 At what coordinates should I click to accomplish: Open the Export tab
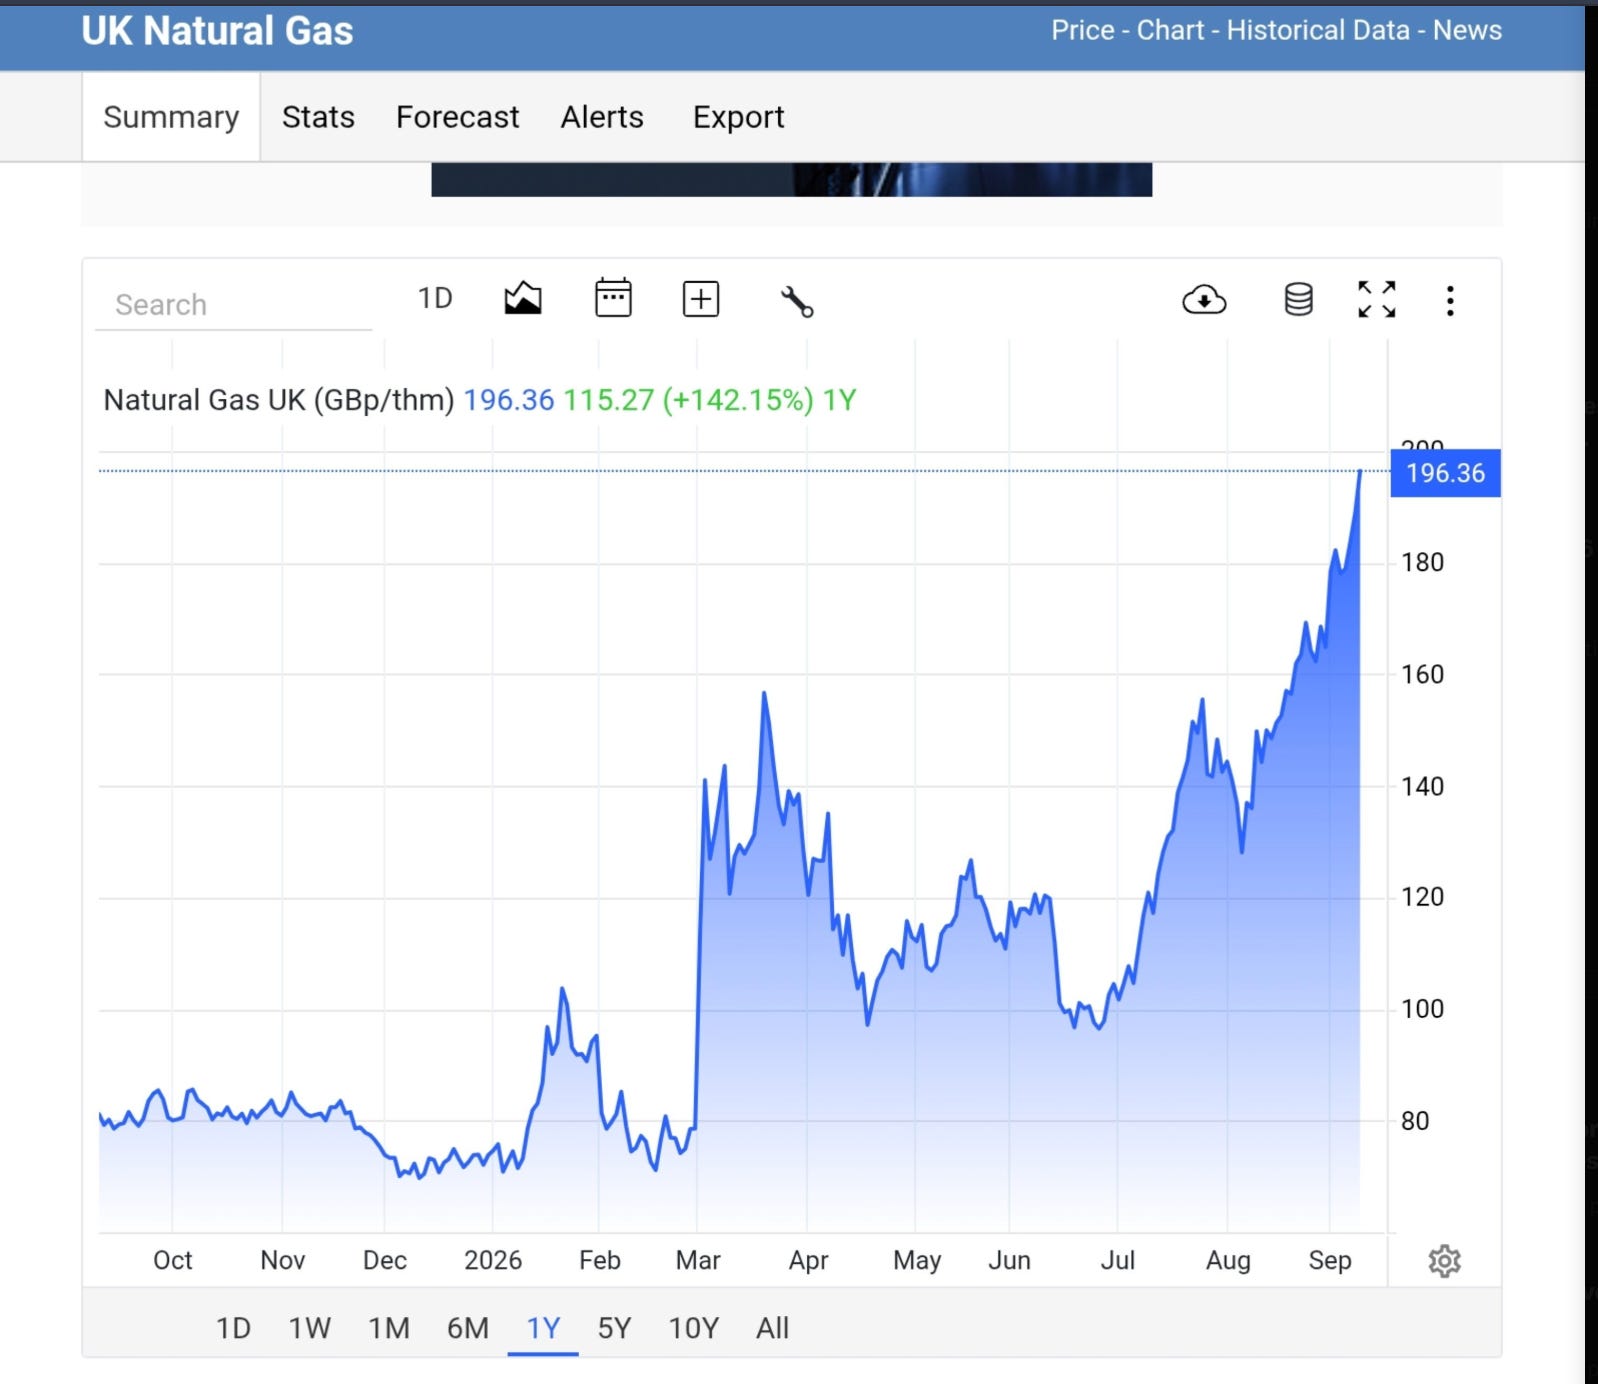(738, 117)
